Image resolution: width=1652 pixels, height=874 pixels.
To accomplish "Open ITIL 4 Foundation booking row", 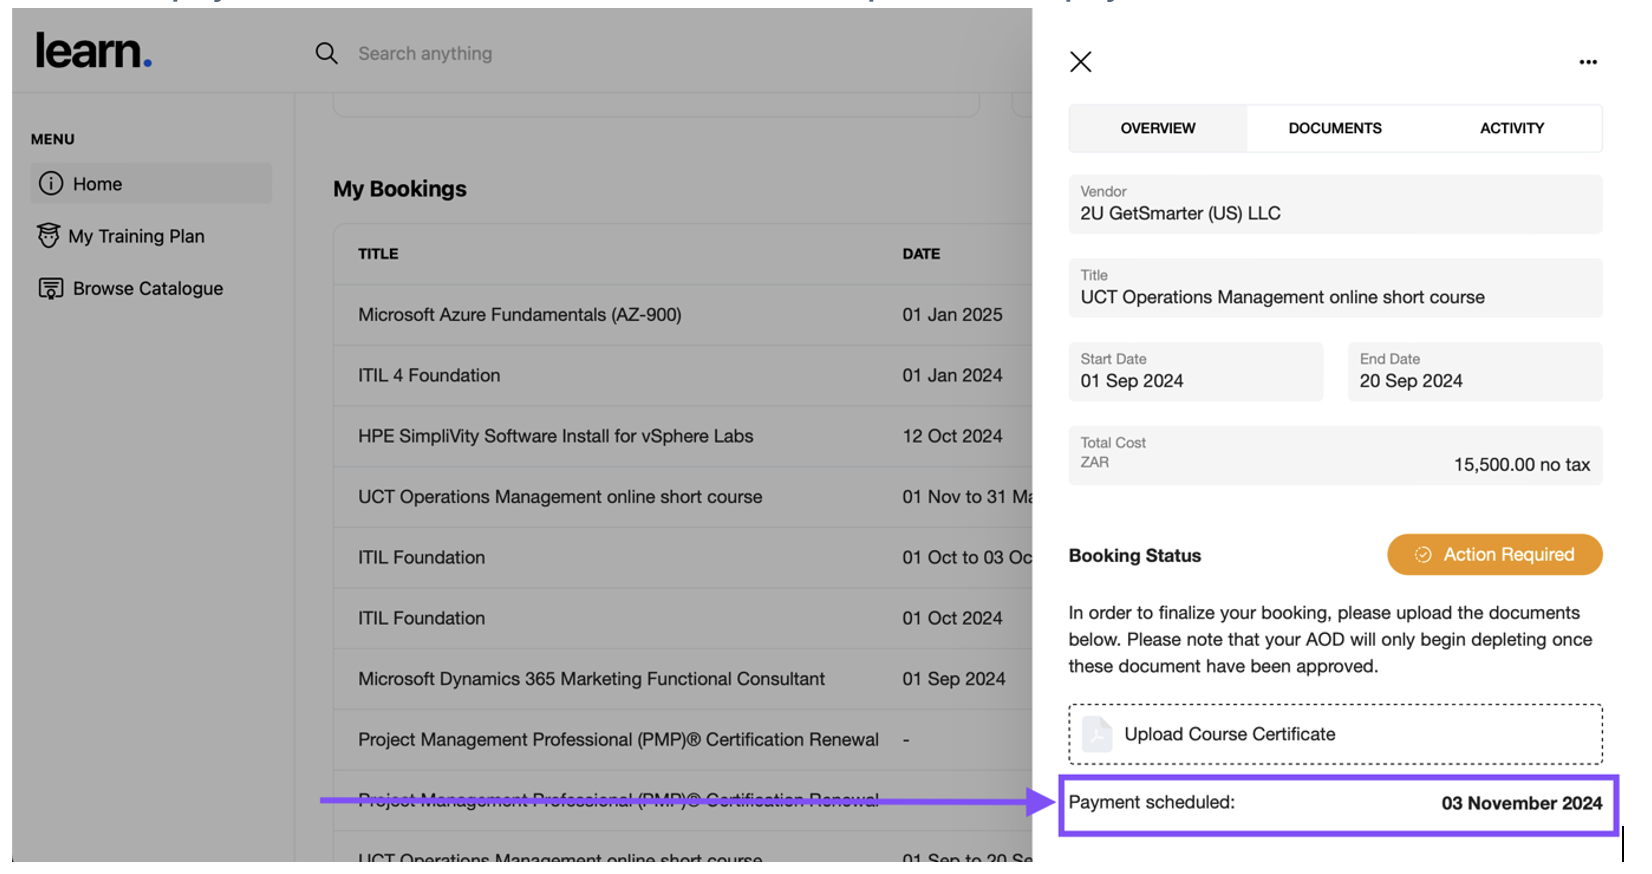I will click(x=683, y=376).
